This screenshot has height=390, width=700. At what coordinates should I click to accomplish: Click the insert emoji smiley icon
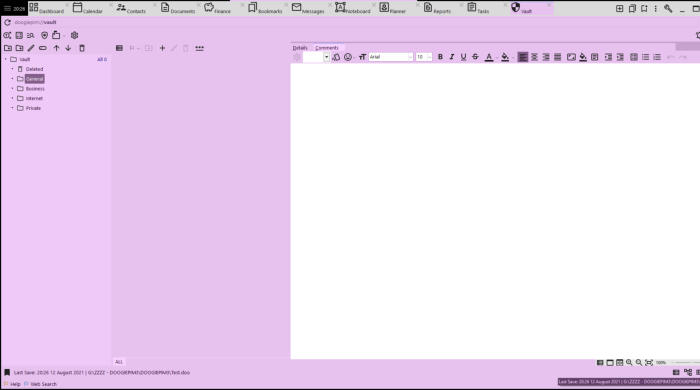(348, 57)
